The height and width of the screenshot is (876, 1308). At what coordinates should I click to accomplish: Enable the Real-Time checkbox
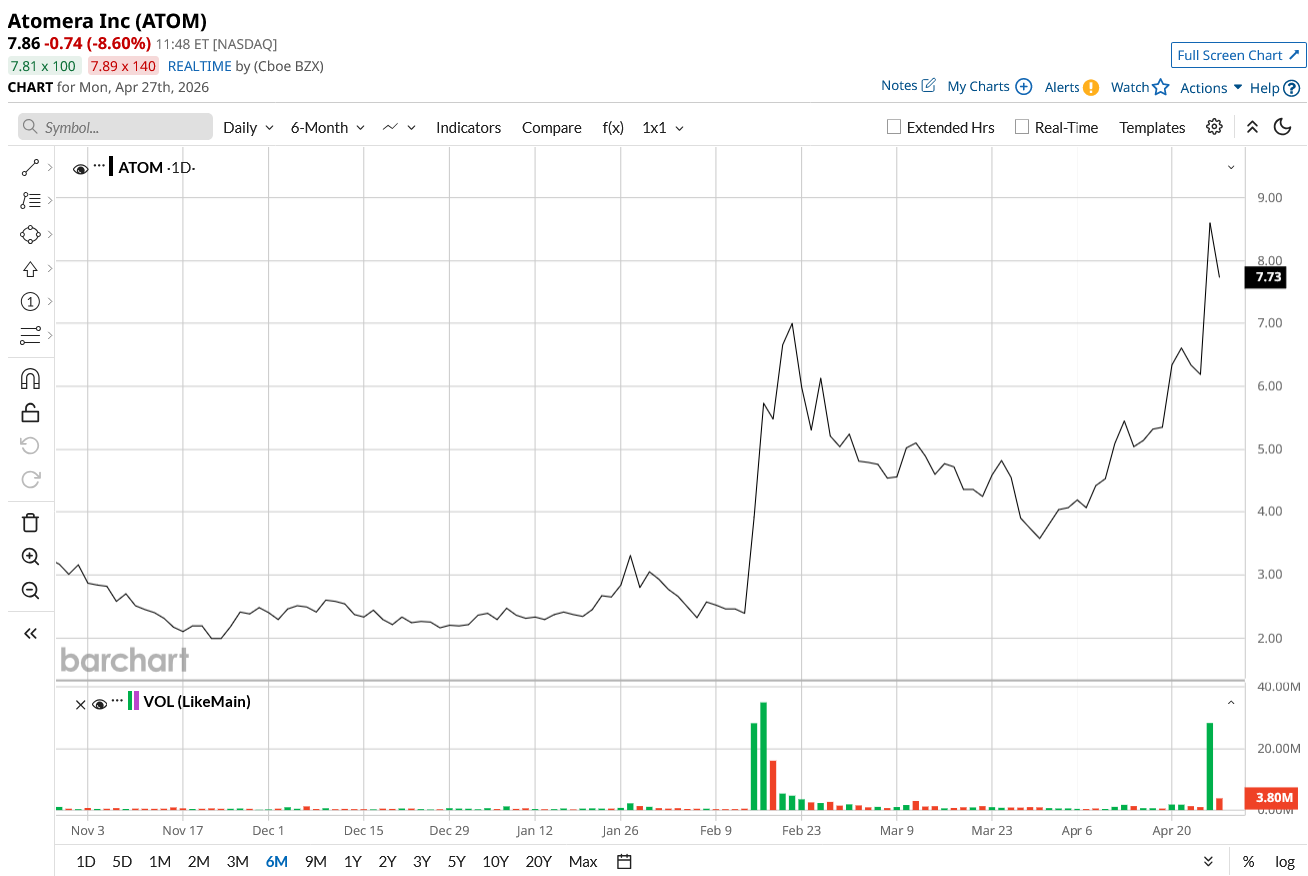(x=1022, y=127)
